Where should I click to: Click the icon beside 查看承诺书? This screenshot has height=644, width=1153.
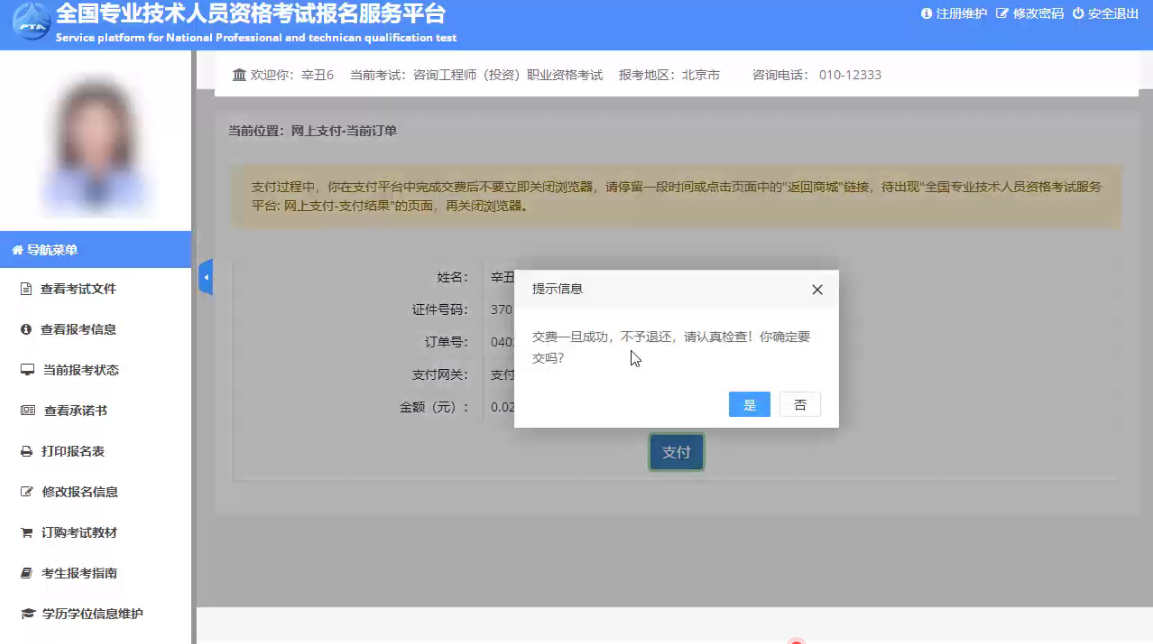27,411
